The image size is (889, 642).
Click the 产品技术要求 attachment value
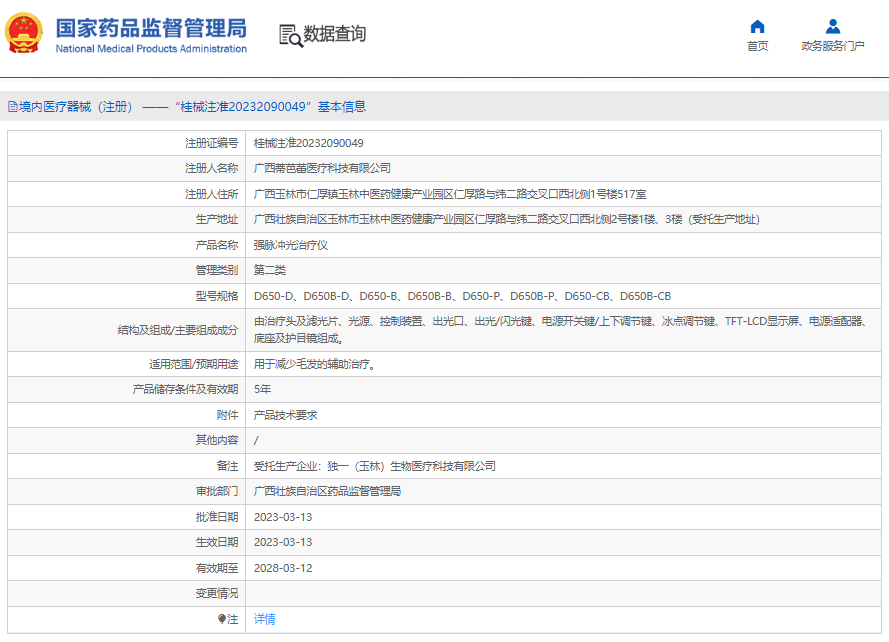[285, 415]
